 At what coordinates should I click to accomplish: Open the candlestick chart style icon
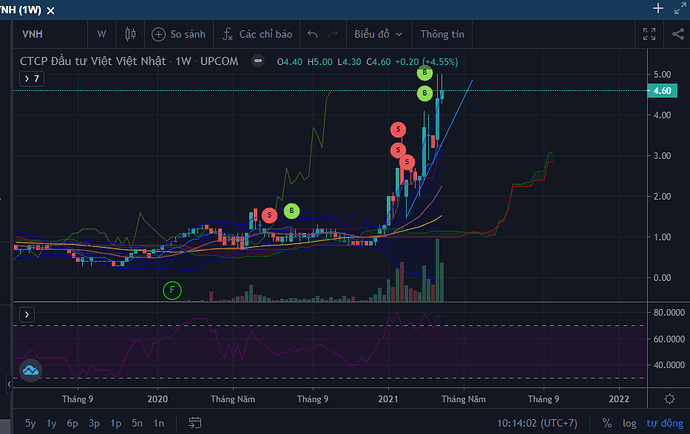[x=130, y=34]
